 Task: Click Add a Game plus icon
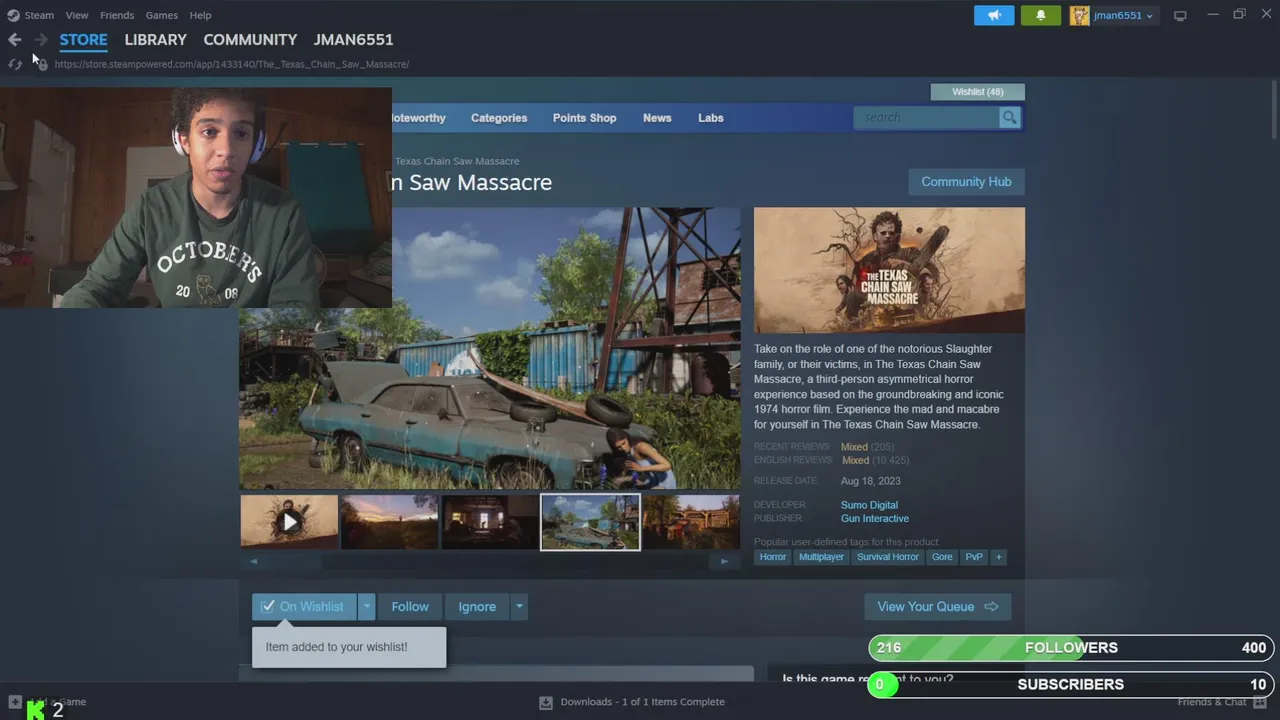[x=15, y=702]
